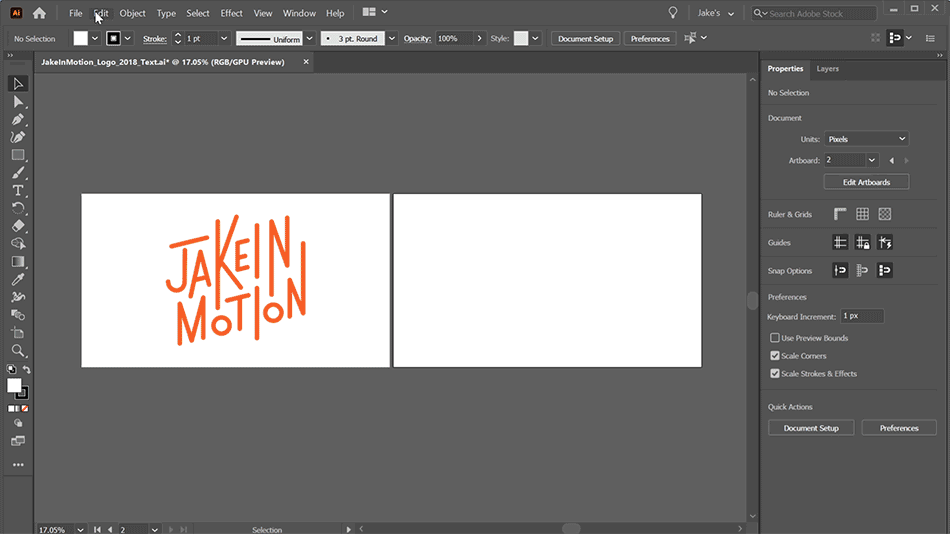
Task: Select the Curvature tool
Action: (18, 137)
